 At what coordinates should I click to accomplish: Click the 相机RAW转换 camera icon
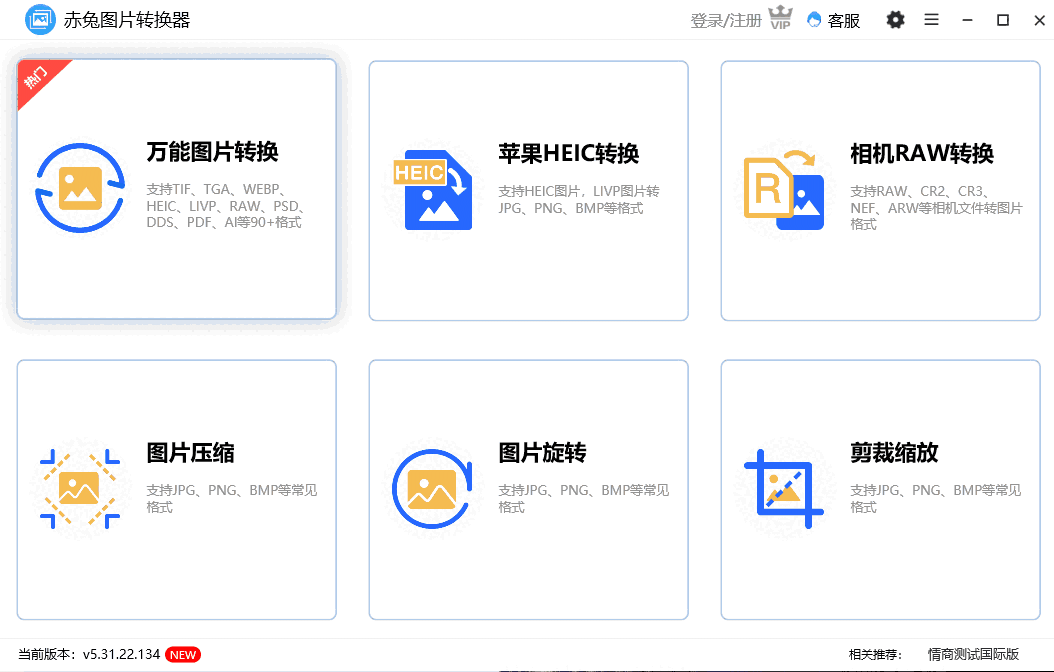click(784, 190)
